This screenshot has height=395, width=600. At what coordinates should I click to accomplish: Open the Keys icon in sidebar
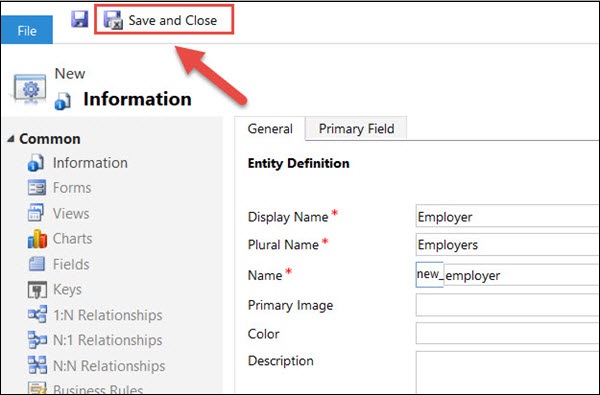click(37, 289)
